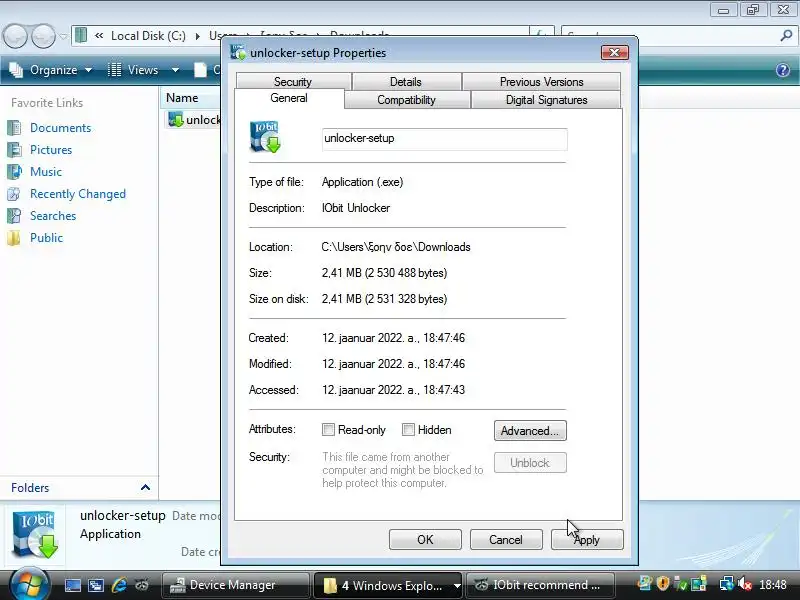Click the Music folder icon
800x600 pixels.
click(x=14, y=171)
